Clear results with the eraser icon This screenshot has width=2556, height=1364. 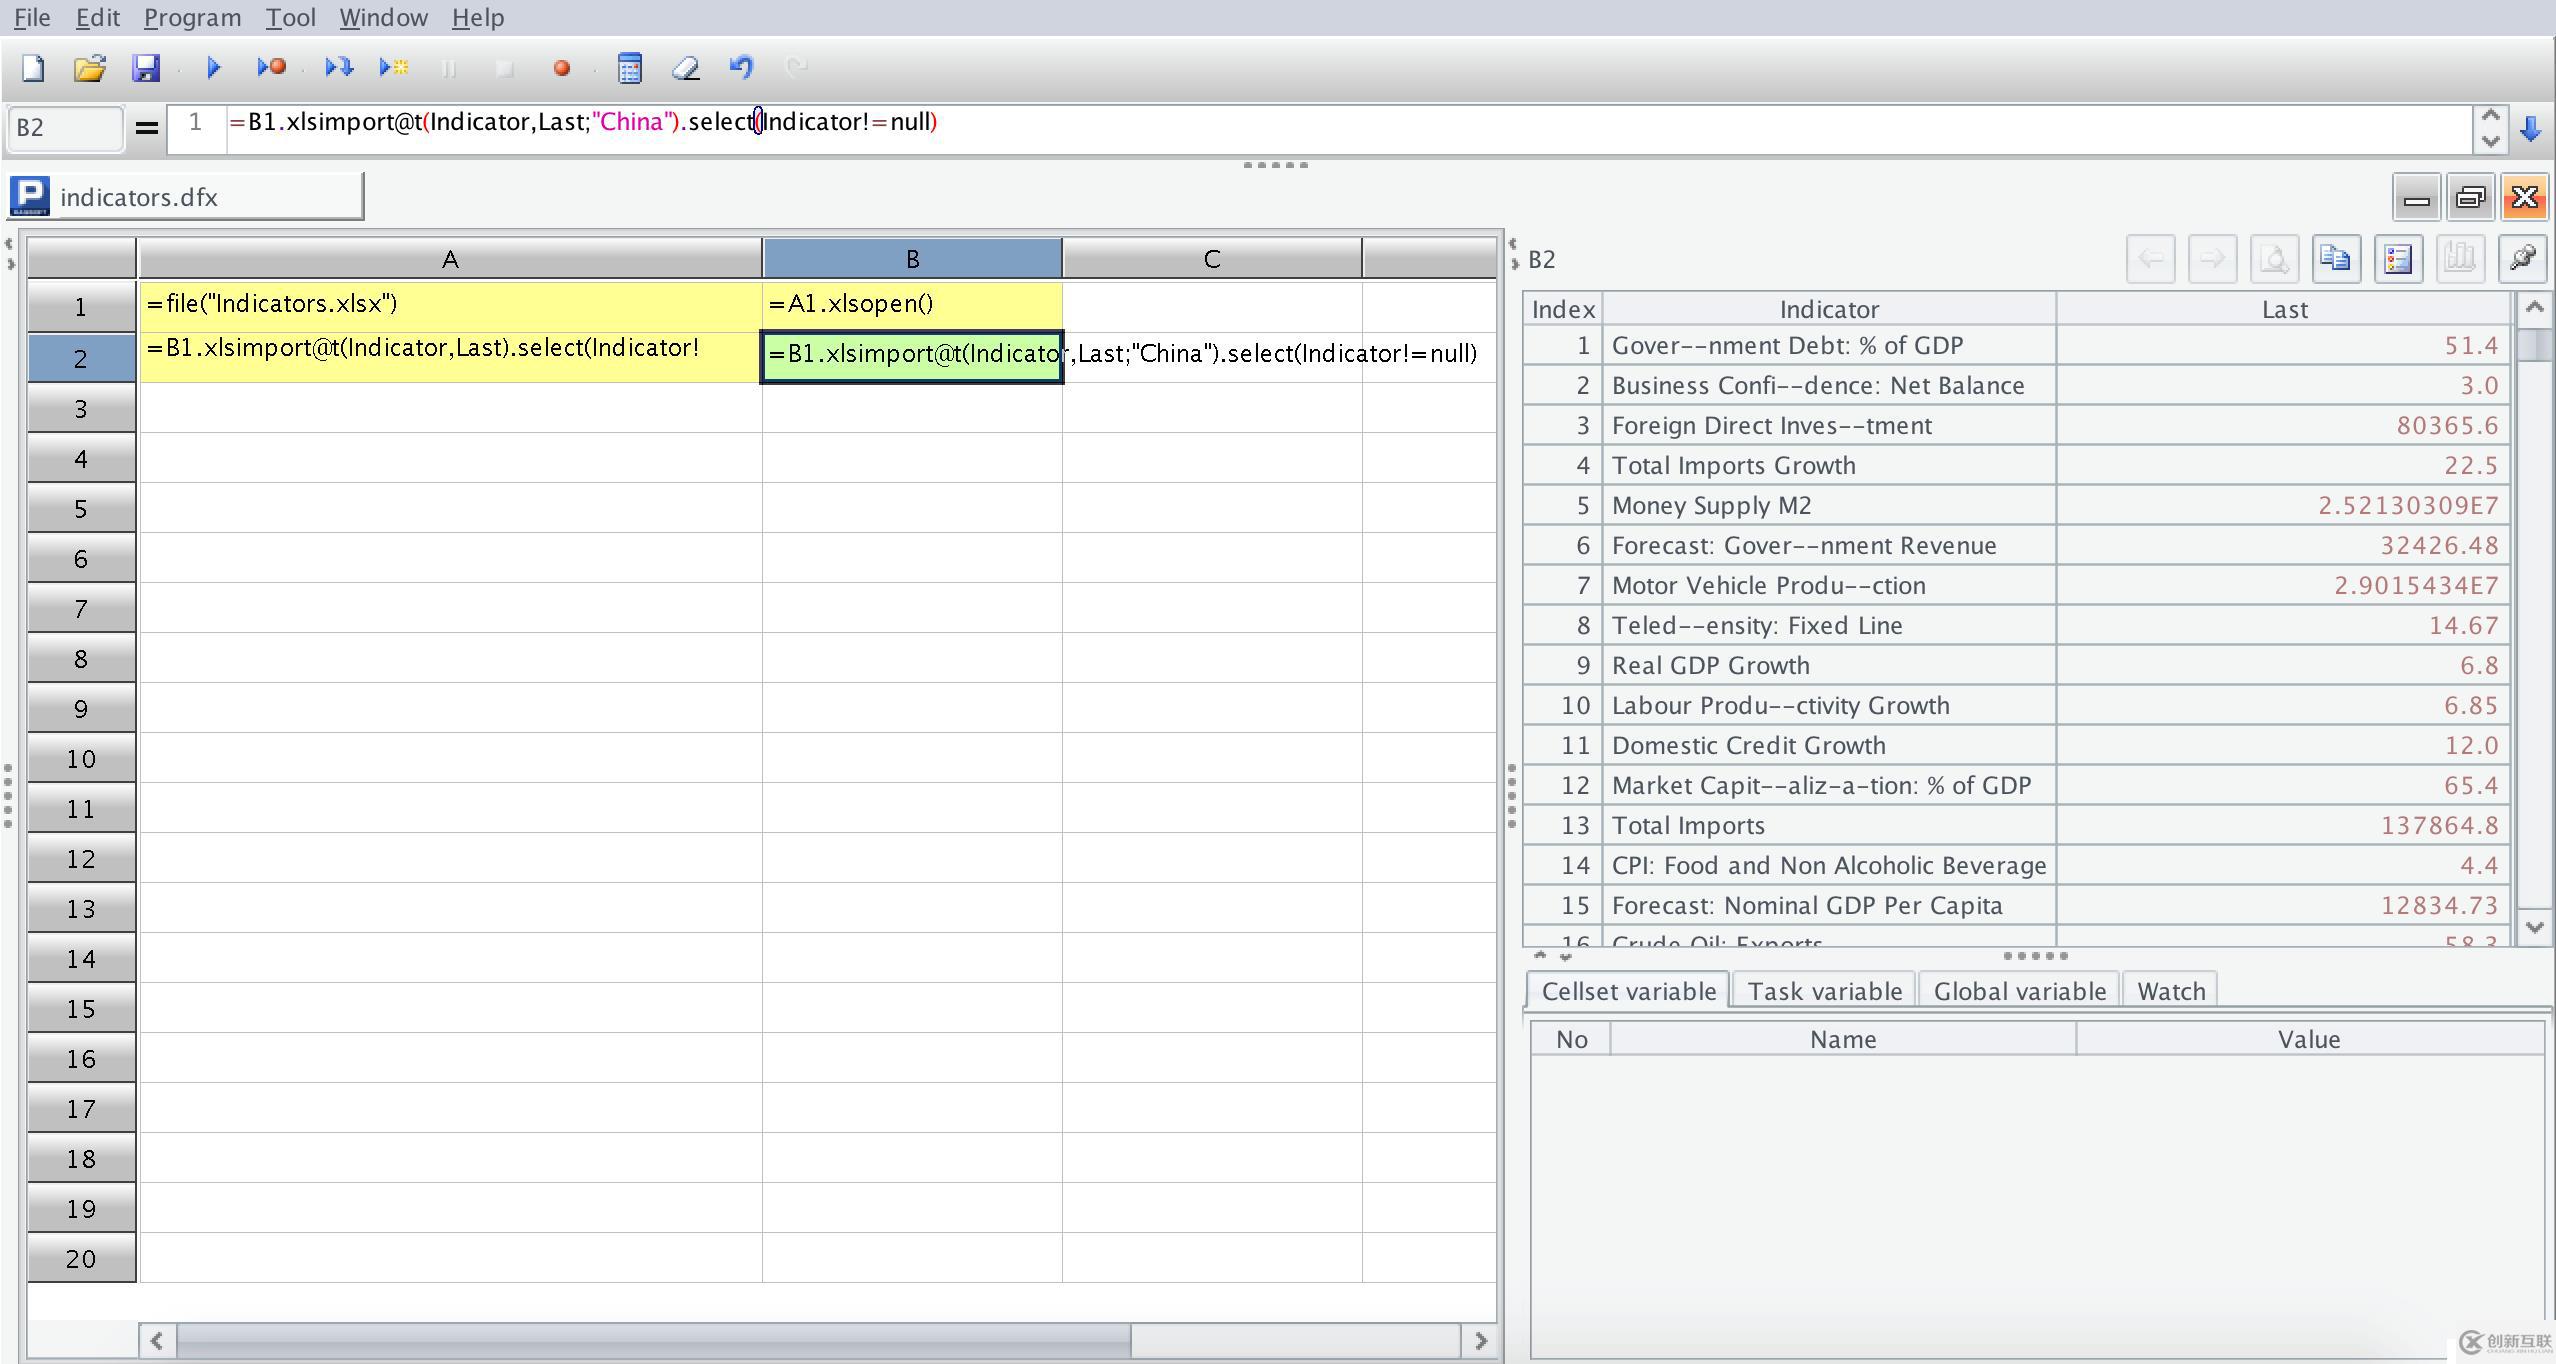(x=686, y=68)
